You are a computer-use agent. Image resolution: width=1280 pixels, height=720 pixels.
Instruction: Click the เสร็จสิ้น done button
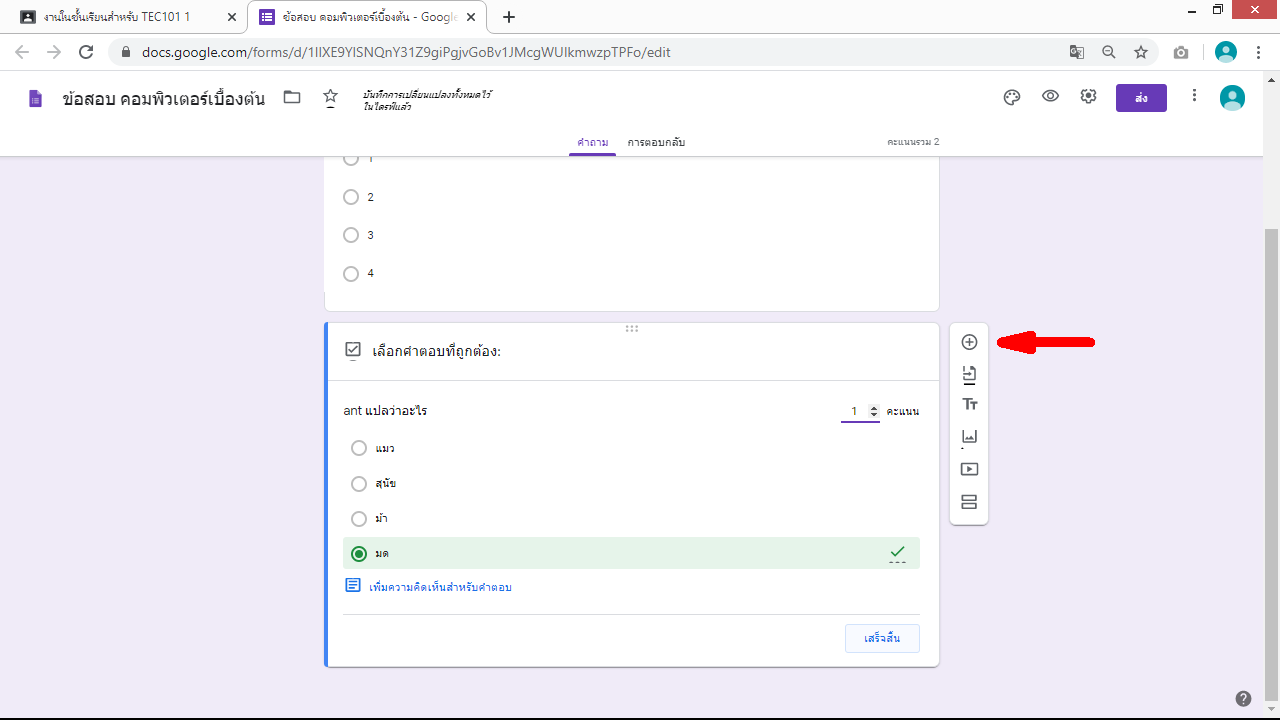[882, 638]
